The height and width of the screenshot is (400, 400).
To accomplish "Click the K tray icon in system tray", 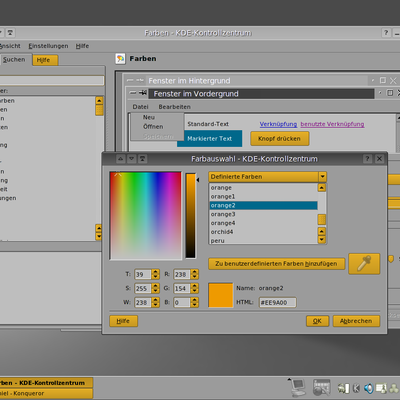I will pos(356,388).
